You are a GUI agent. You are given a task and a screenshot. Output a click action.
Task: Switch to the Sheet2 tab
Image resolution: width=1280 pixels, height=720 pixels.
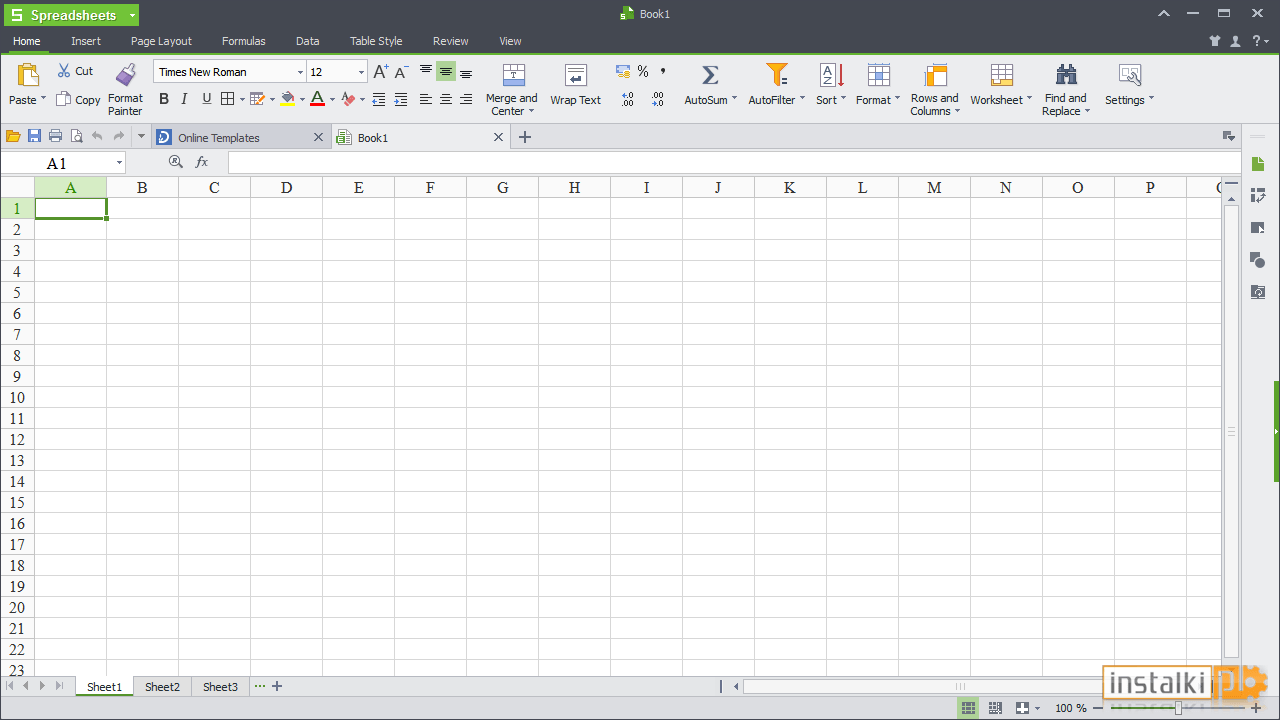(x=162, y=687)
